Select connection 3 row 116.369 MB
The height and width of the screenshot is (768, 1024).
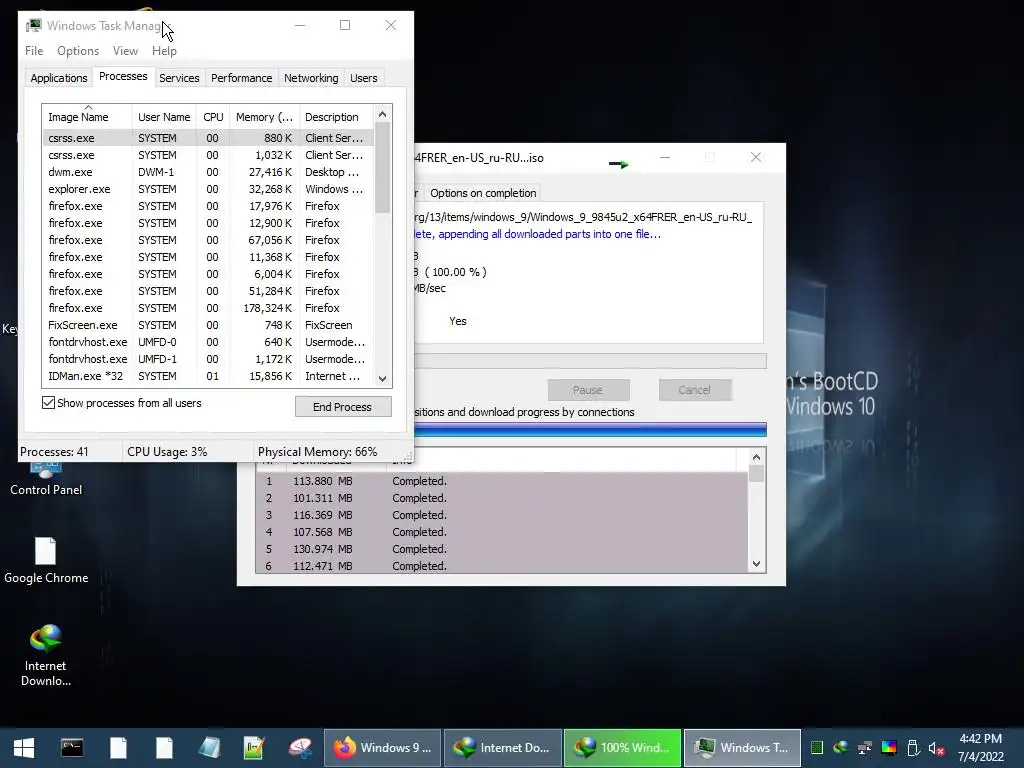[502, 515]
